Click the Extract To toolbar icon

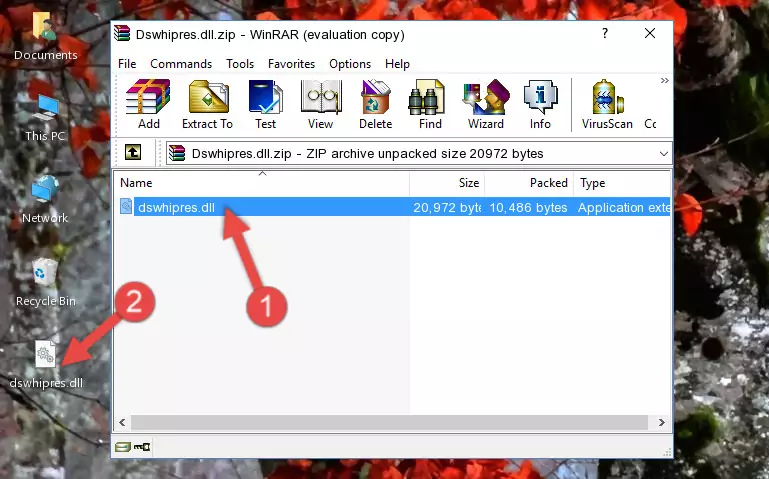(207, 104)
